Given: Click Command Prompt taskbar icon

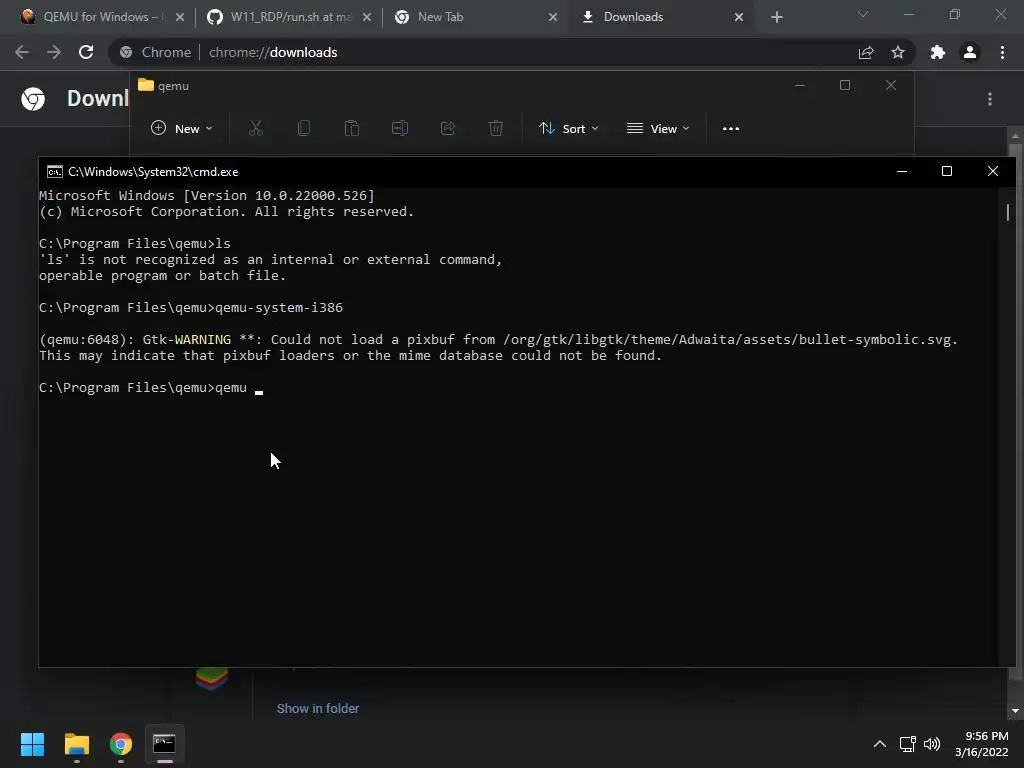Looking at the screenshot, I should 165,744.
